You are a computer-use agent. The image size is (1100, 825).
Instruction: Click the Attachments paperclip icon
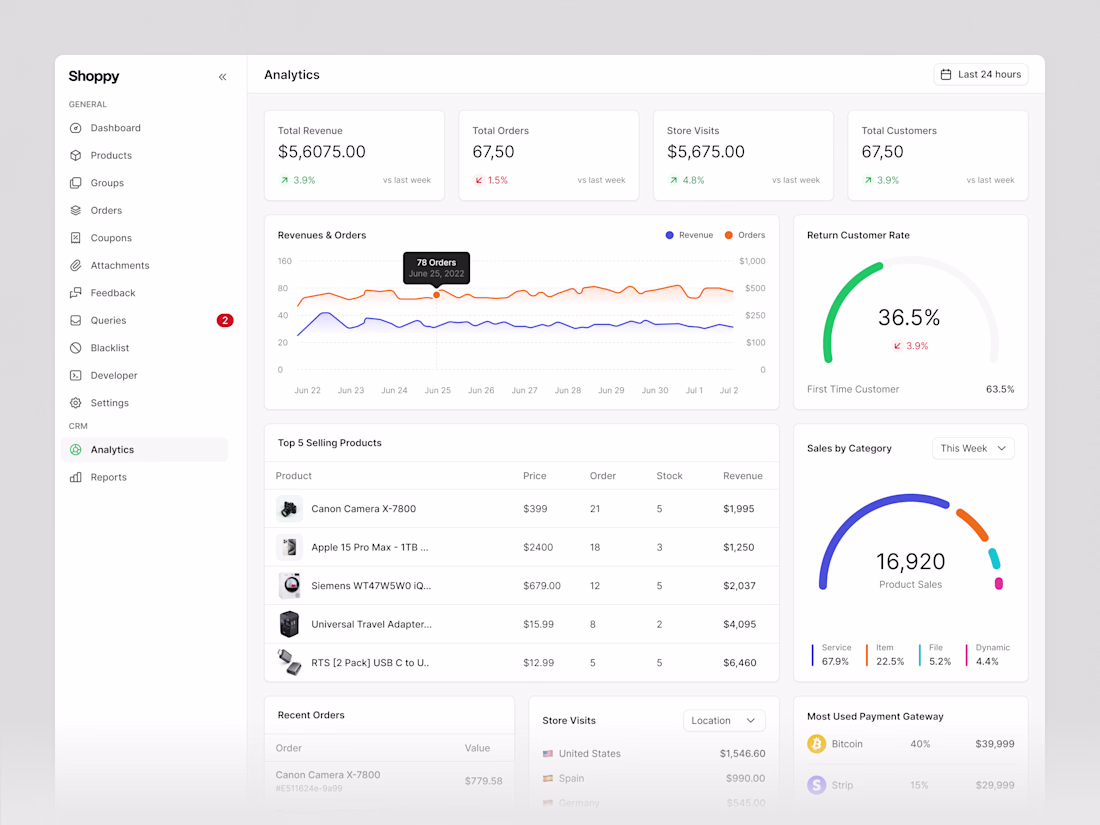(x=76, y=265)
